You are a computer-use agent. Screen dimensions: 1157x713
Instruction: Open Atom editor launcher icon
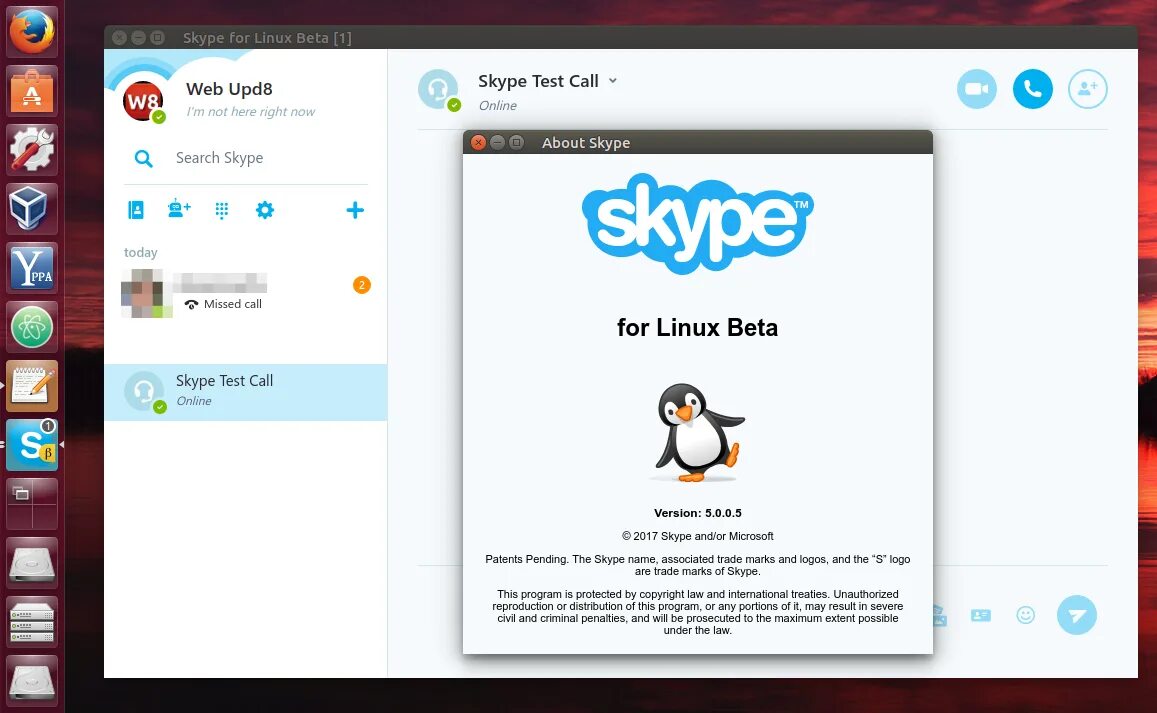[x=32, y=327]
